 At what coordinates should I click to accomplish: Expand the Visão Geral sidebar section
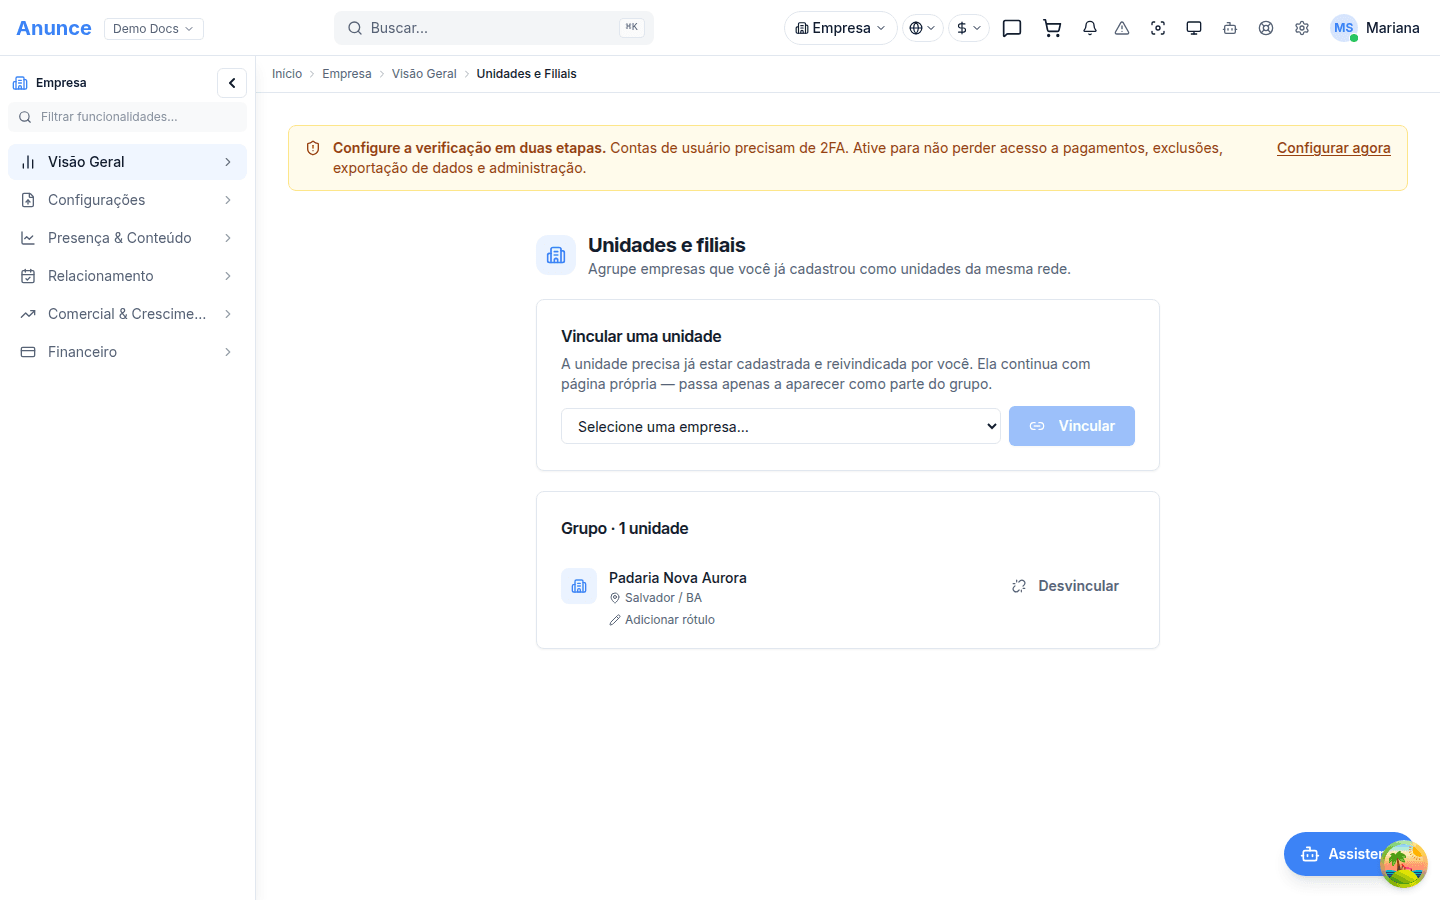[127, 162]
